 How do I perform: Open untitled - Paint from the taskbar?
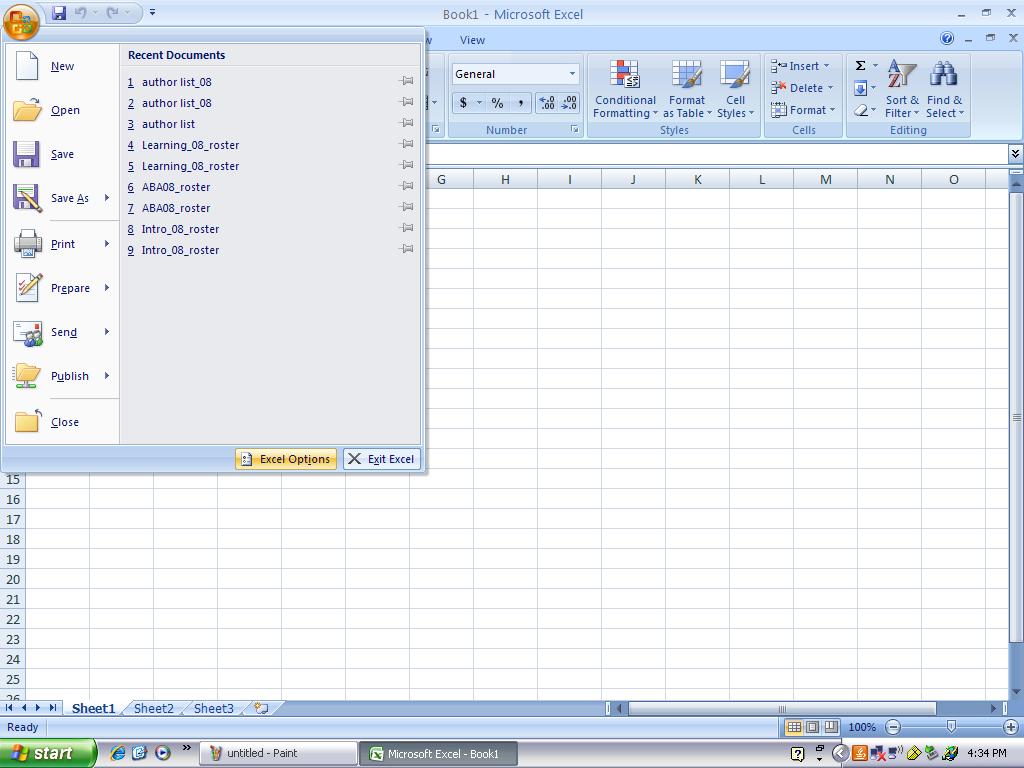tap(279, 753)
